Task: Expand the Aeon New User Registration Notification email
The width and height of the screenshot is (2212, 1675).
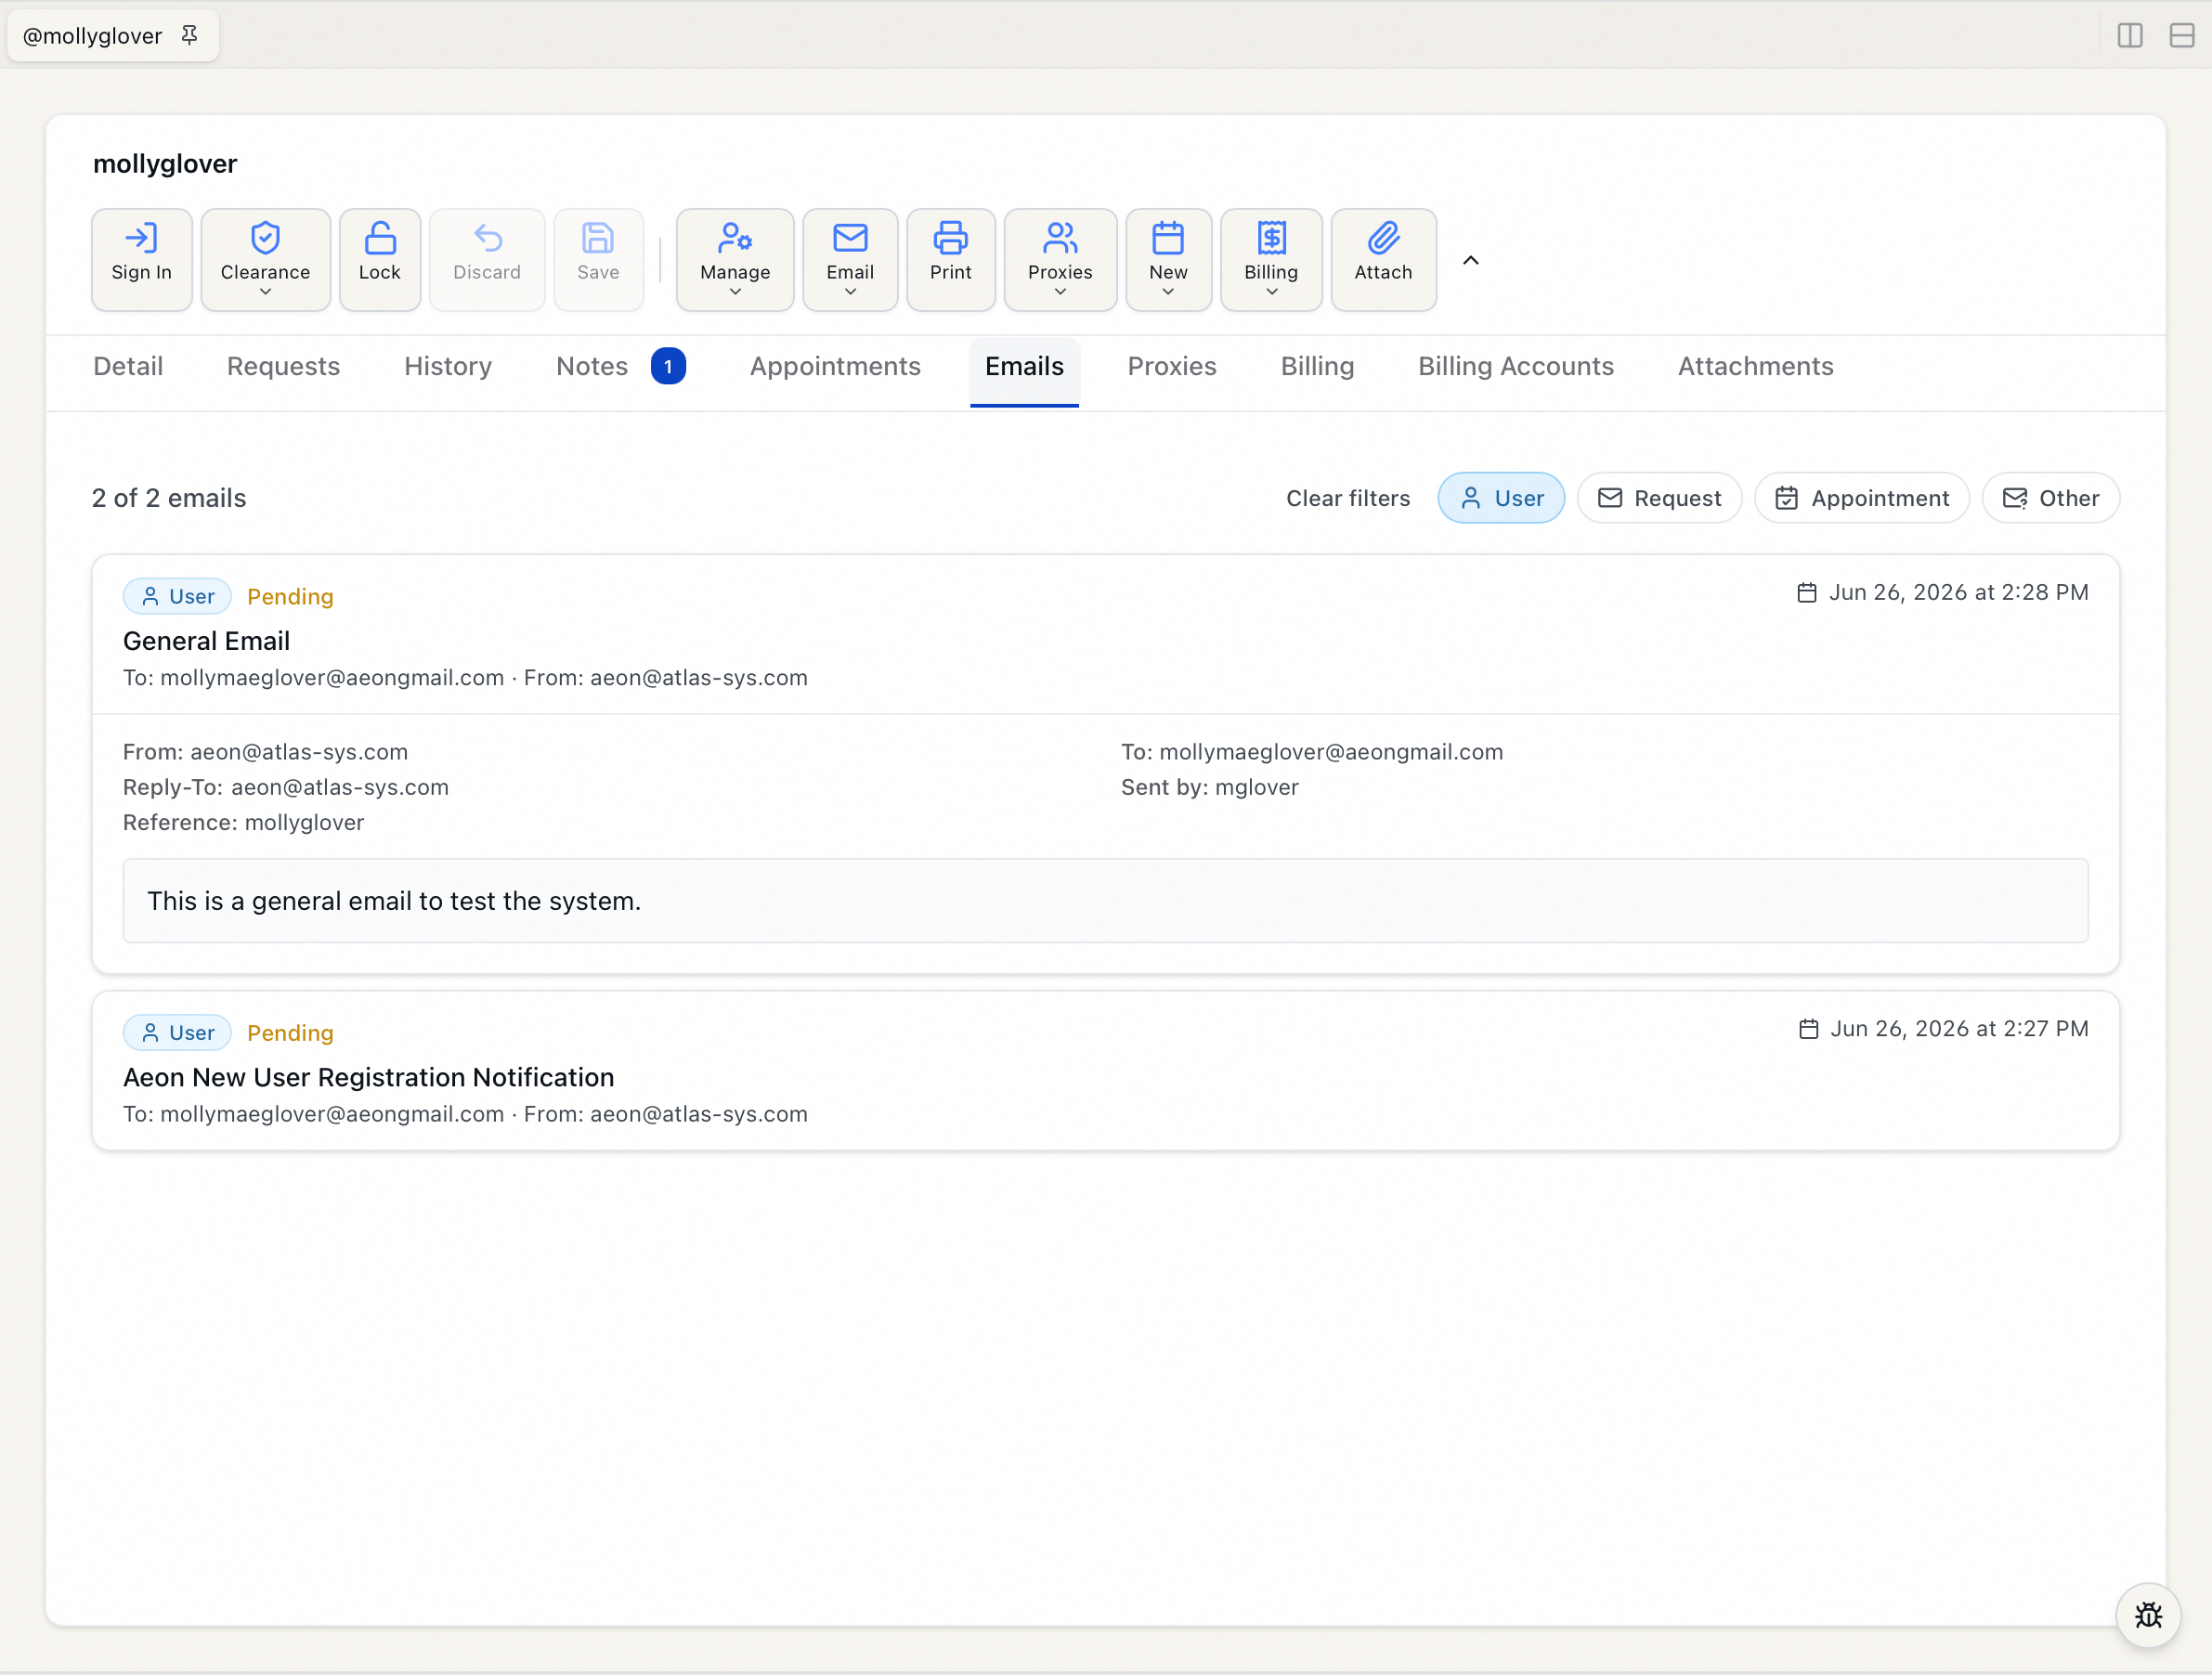Action: [x=1105, y=1071]
